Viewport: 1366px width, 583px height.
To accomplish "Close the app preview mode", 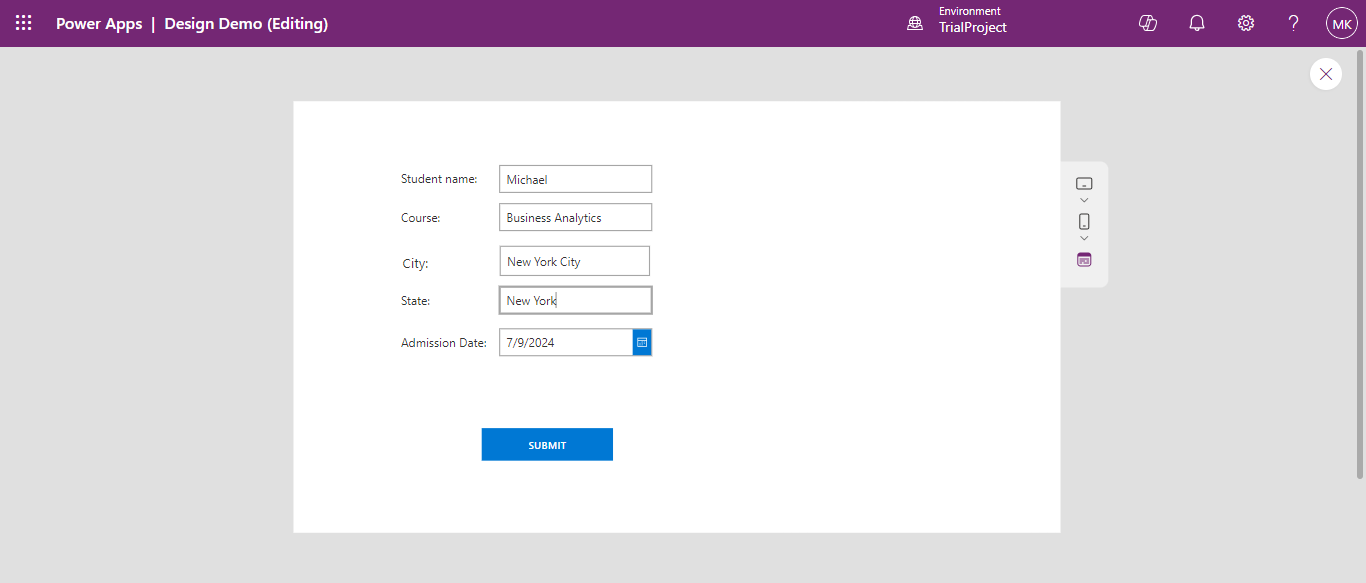I will [x=1326, y=74].
